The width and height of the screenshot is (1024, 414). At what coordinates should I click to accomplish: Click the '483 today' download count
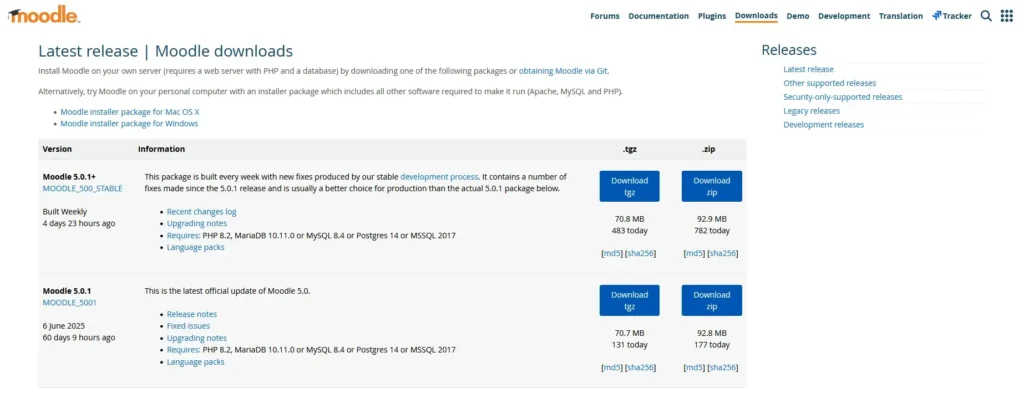point(630,231)
